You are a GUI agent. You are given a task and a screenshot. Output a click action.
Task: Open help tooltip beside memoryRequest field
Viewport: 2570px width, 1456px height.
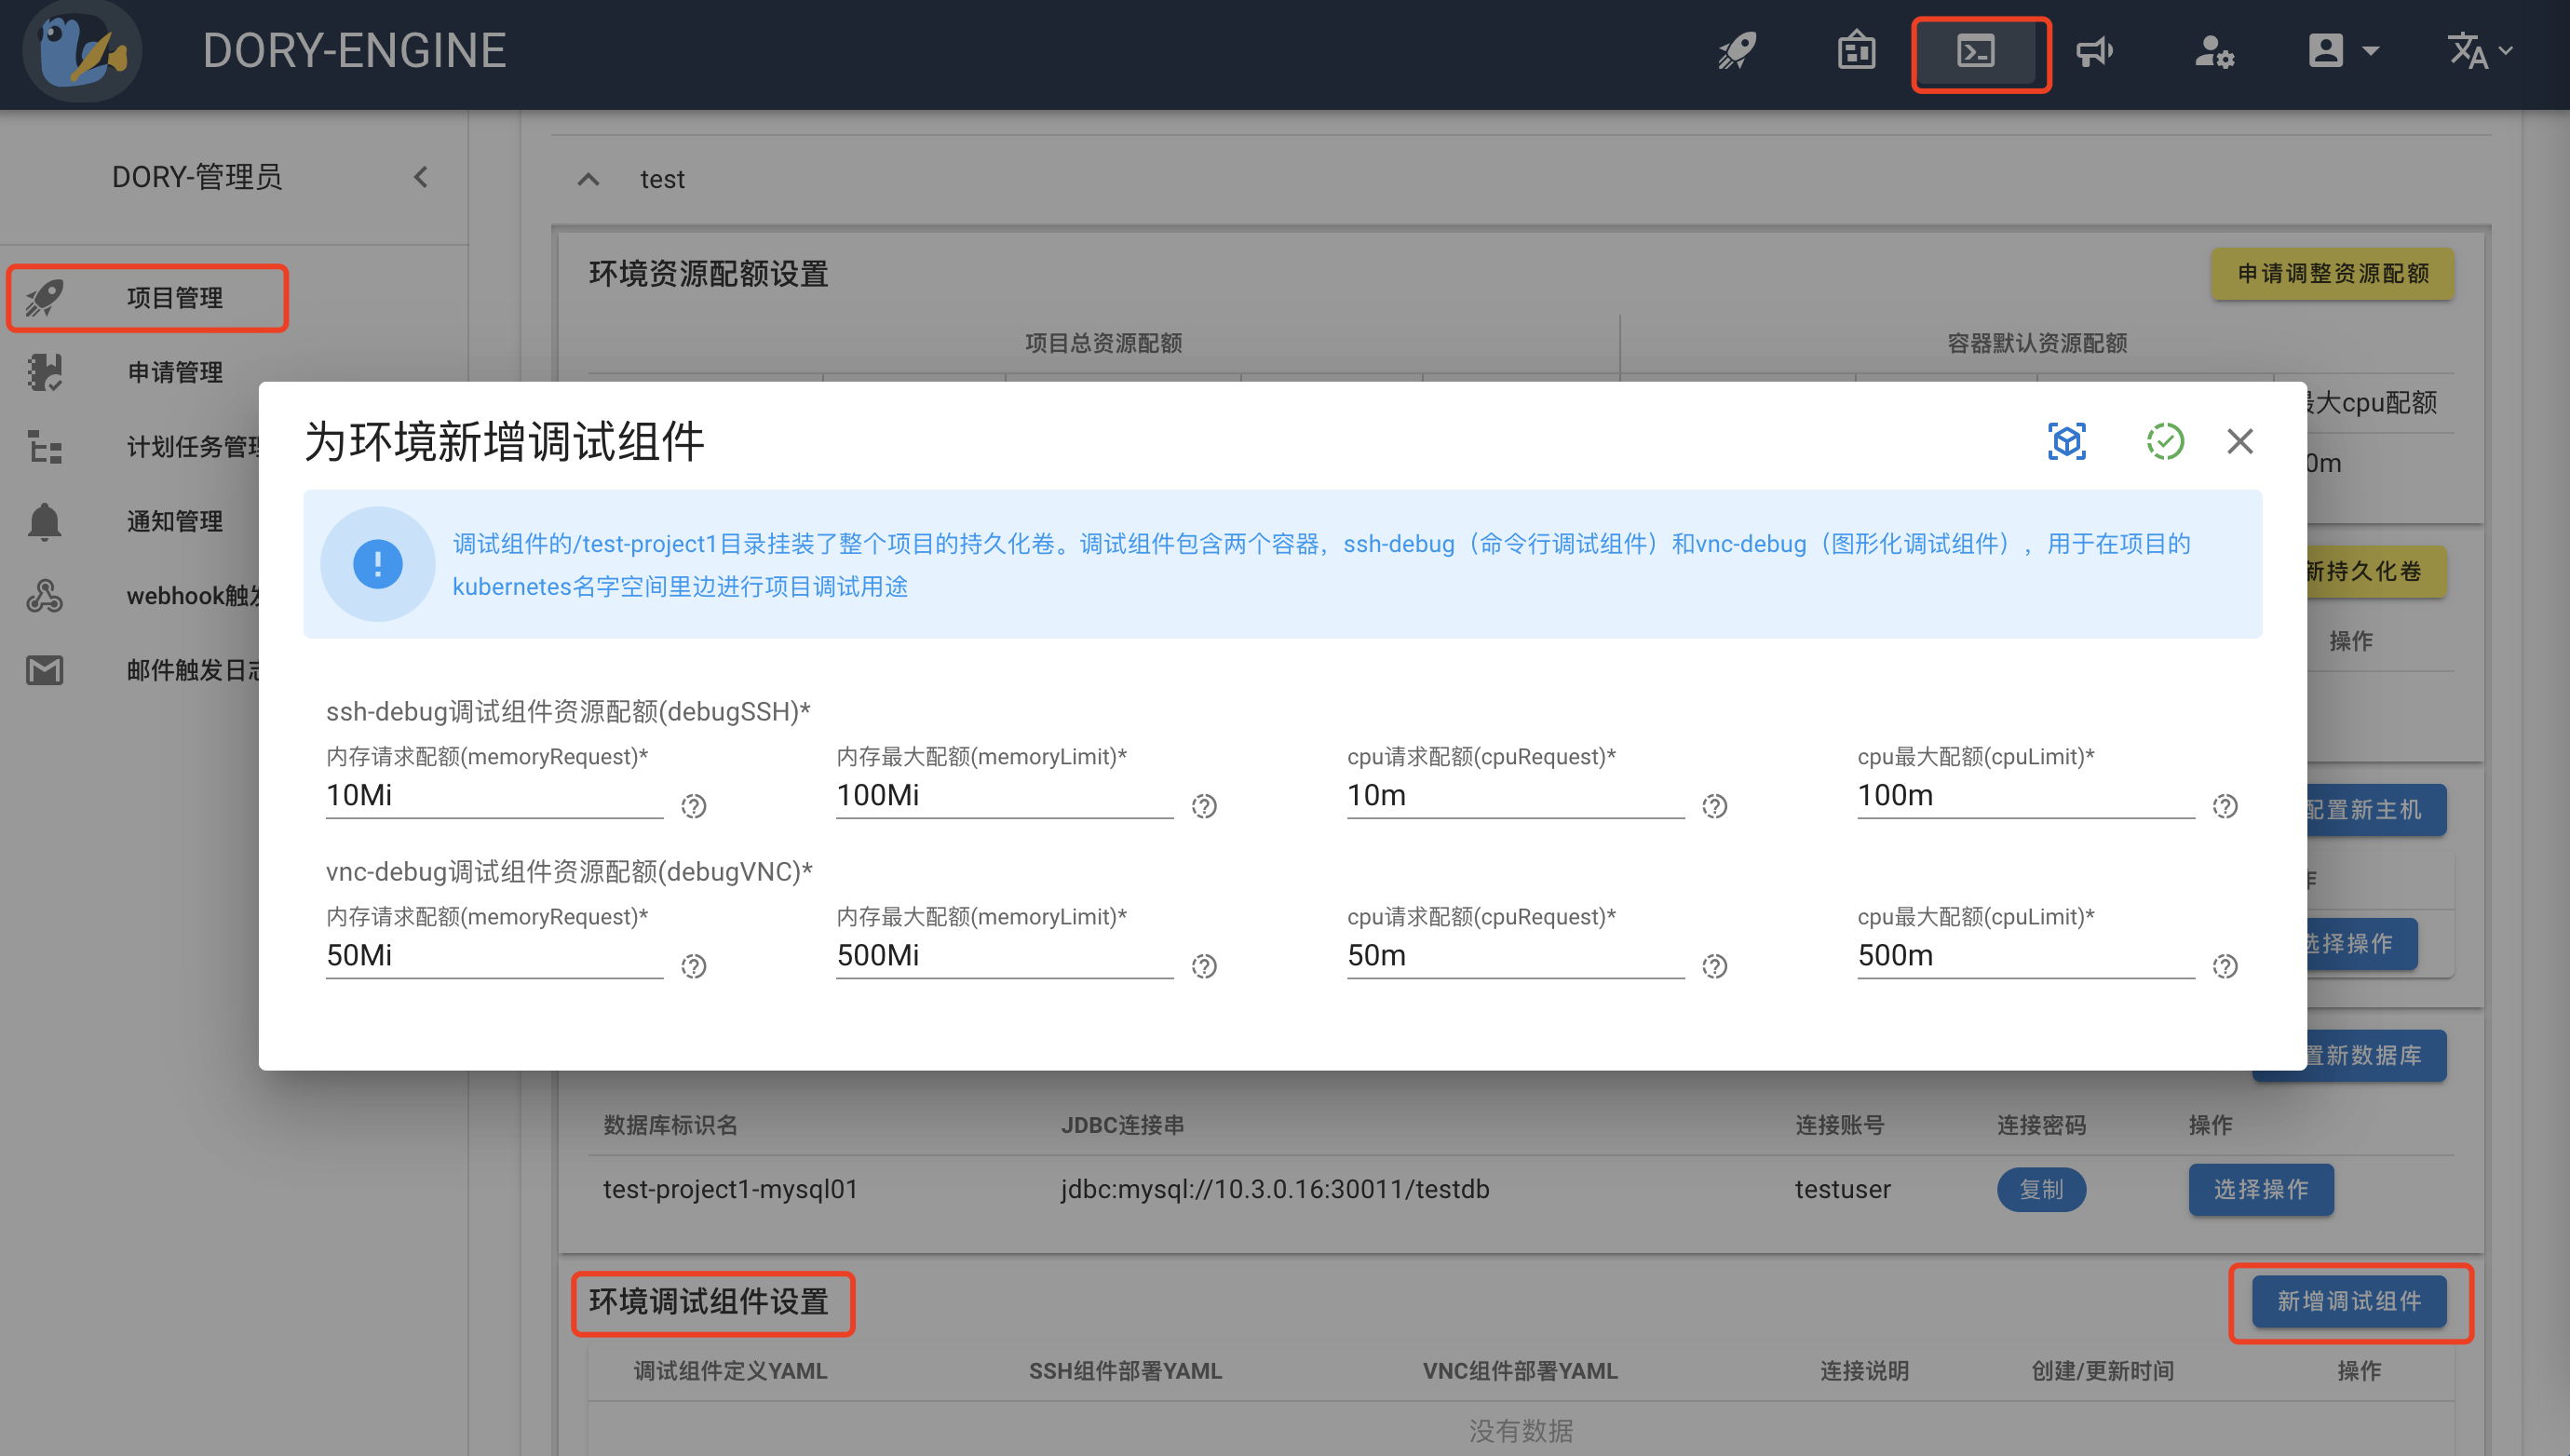tap(694, 806)
